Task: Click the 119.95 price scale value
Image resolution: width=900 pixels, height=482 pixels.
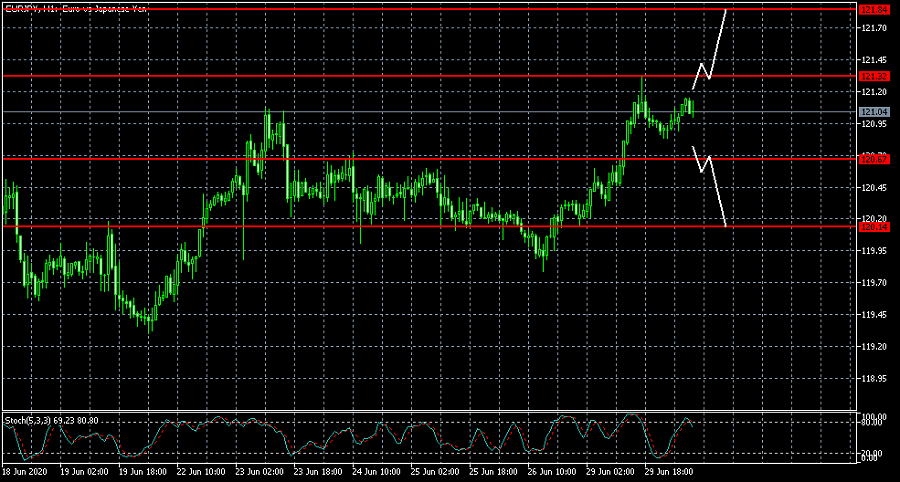Action: click(x=875, y=251)
